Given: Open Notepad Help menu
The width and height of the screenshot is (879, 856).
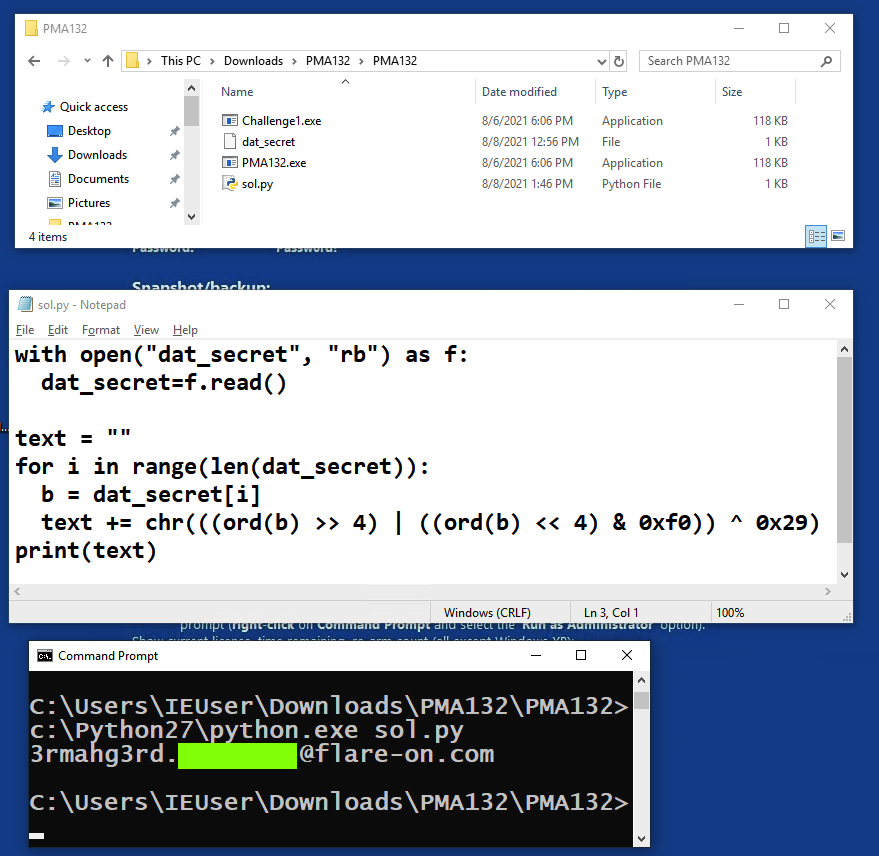Looking at the screenshot, I should (x=185, y=330).
